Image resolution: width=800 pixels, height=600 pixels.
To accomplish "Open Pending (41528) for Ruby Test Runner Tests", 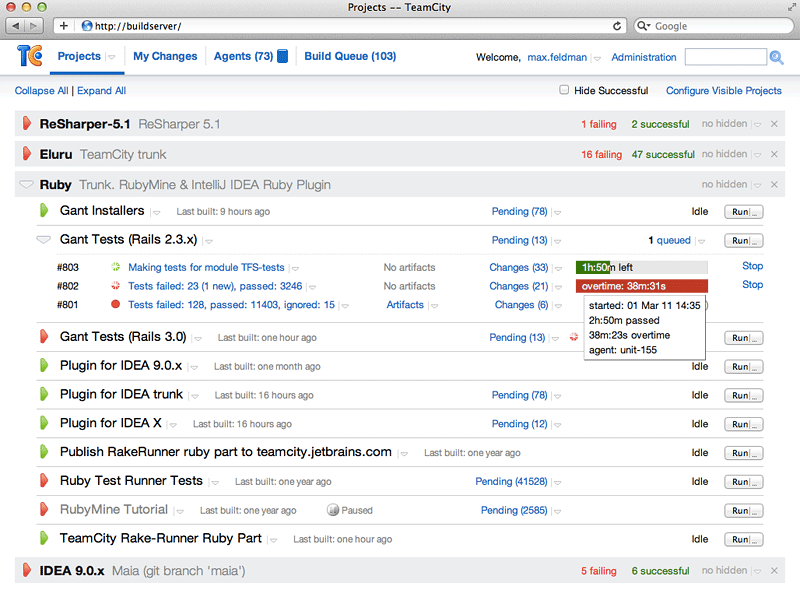I will tap(511, 482).
